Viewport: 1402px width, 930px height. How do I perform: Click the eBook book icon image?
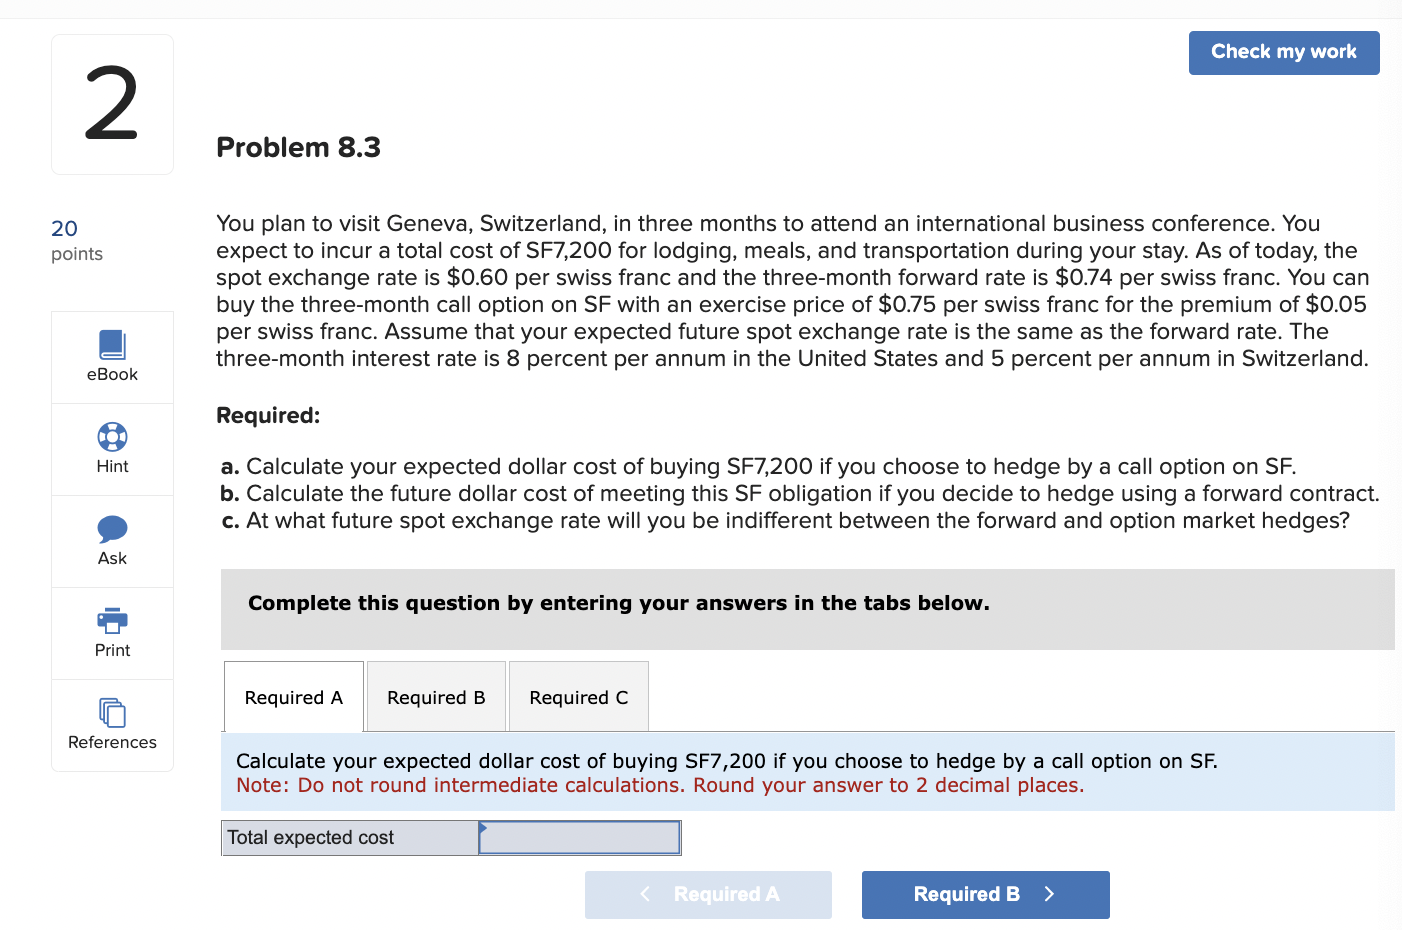point(112,345)
